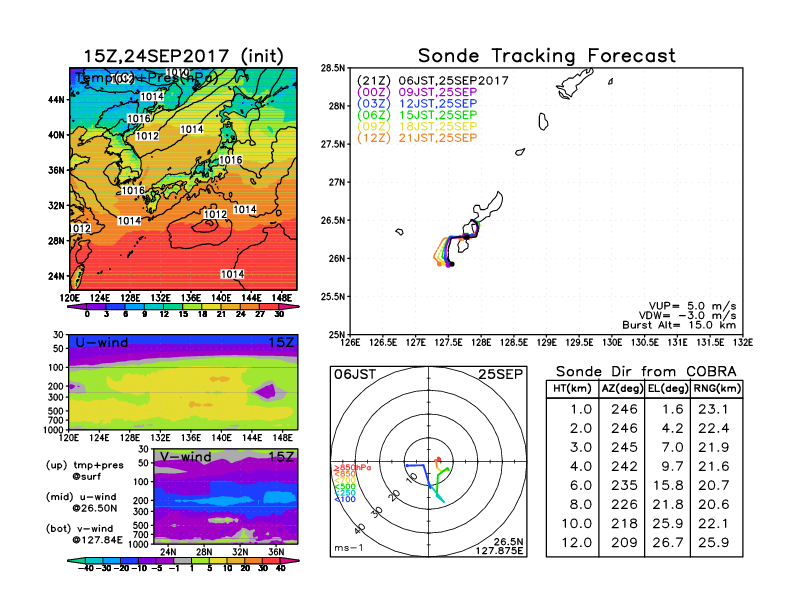Click the 'EL(deg)' column header

tap(668, 389)
